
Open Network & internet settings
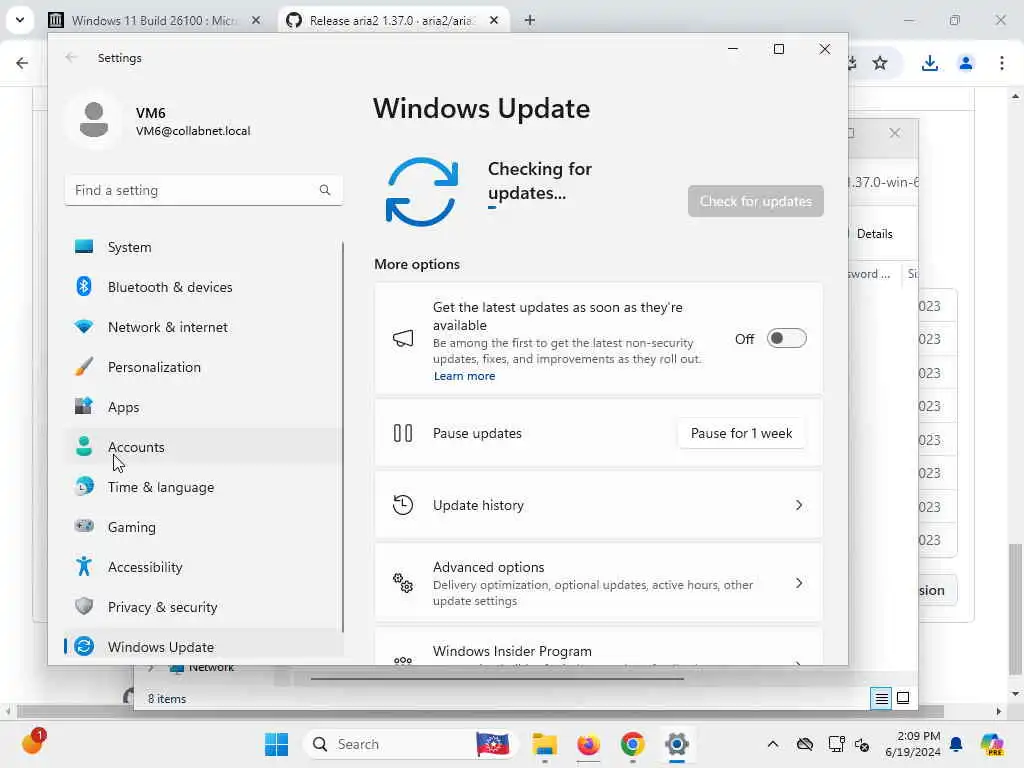pos(203,327)
